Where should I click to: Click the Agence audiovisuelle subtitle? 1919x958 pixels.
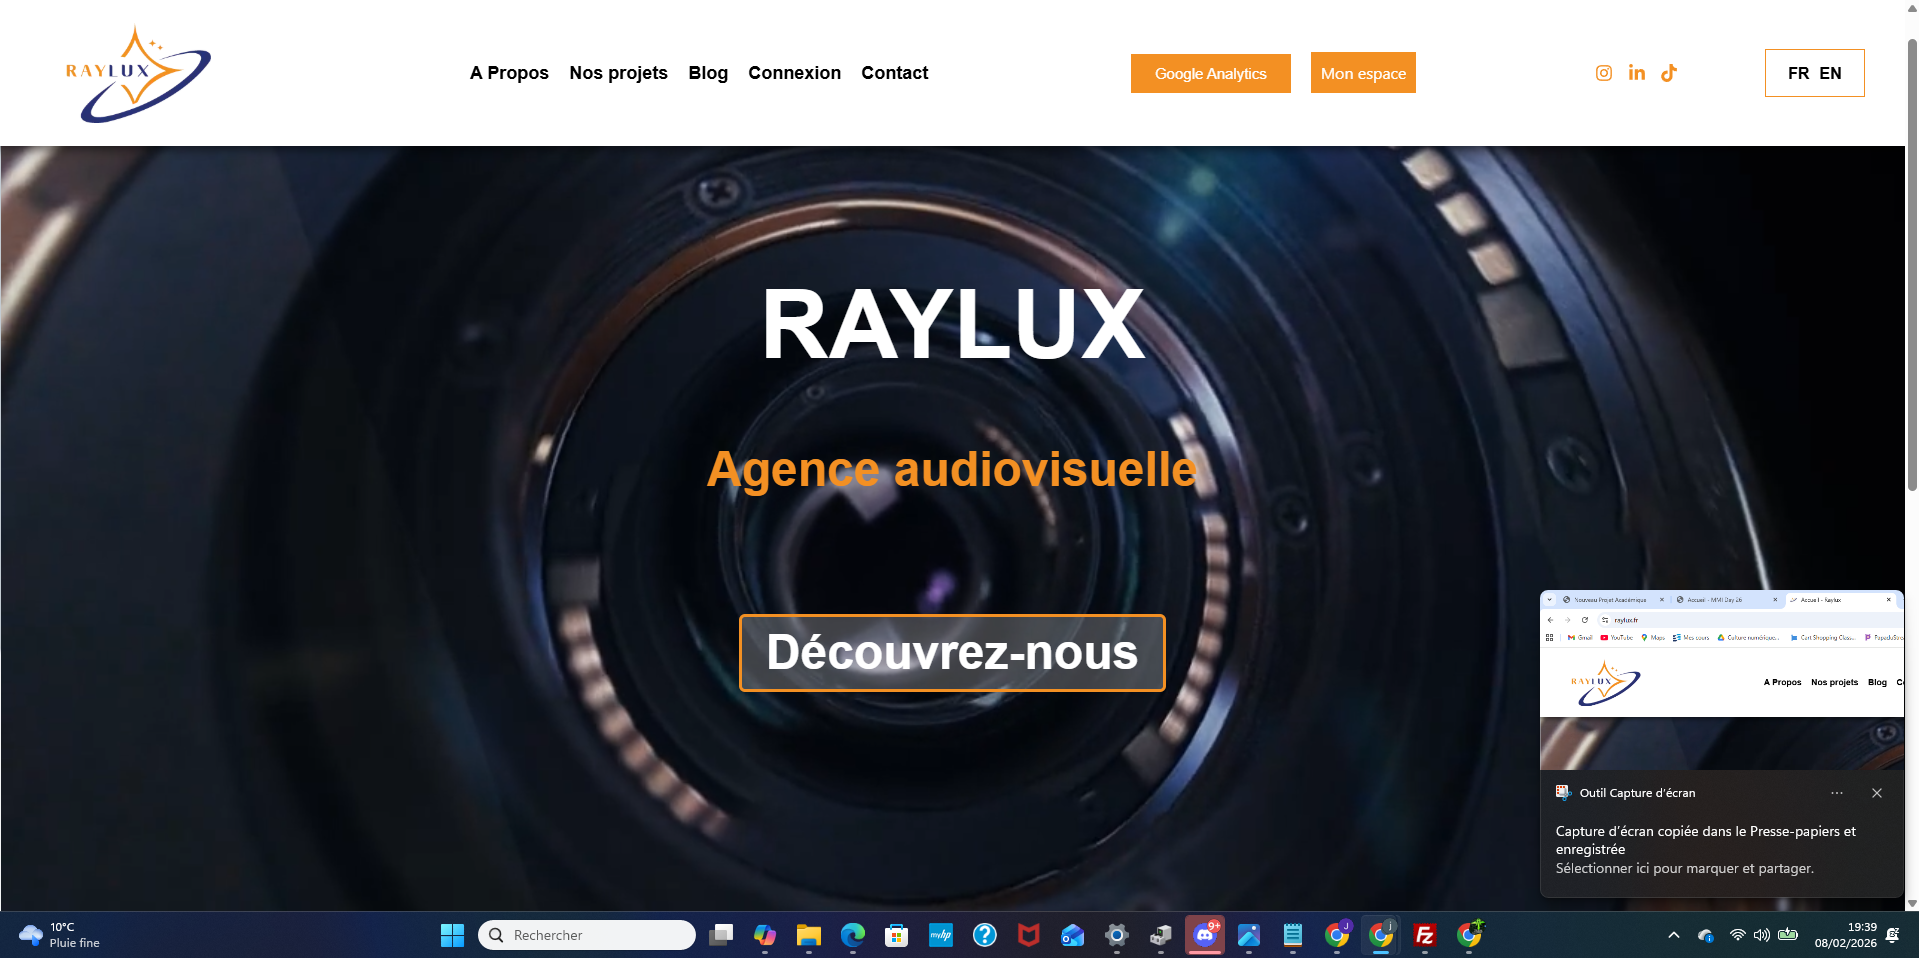pos(952,469)
